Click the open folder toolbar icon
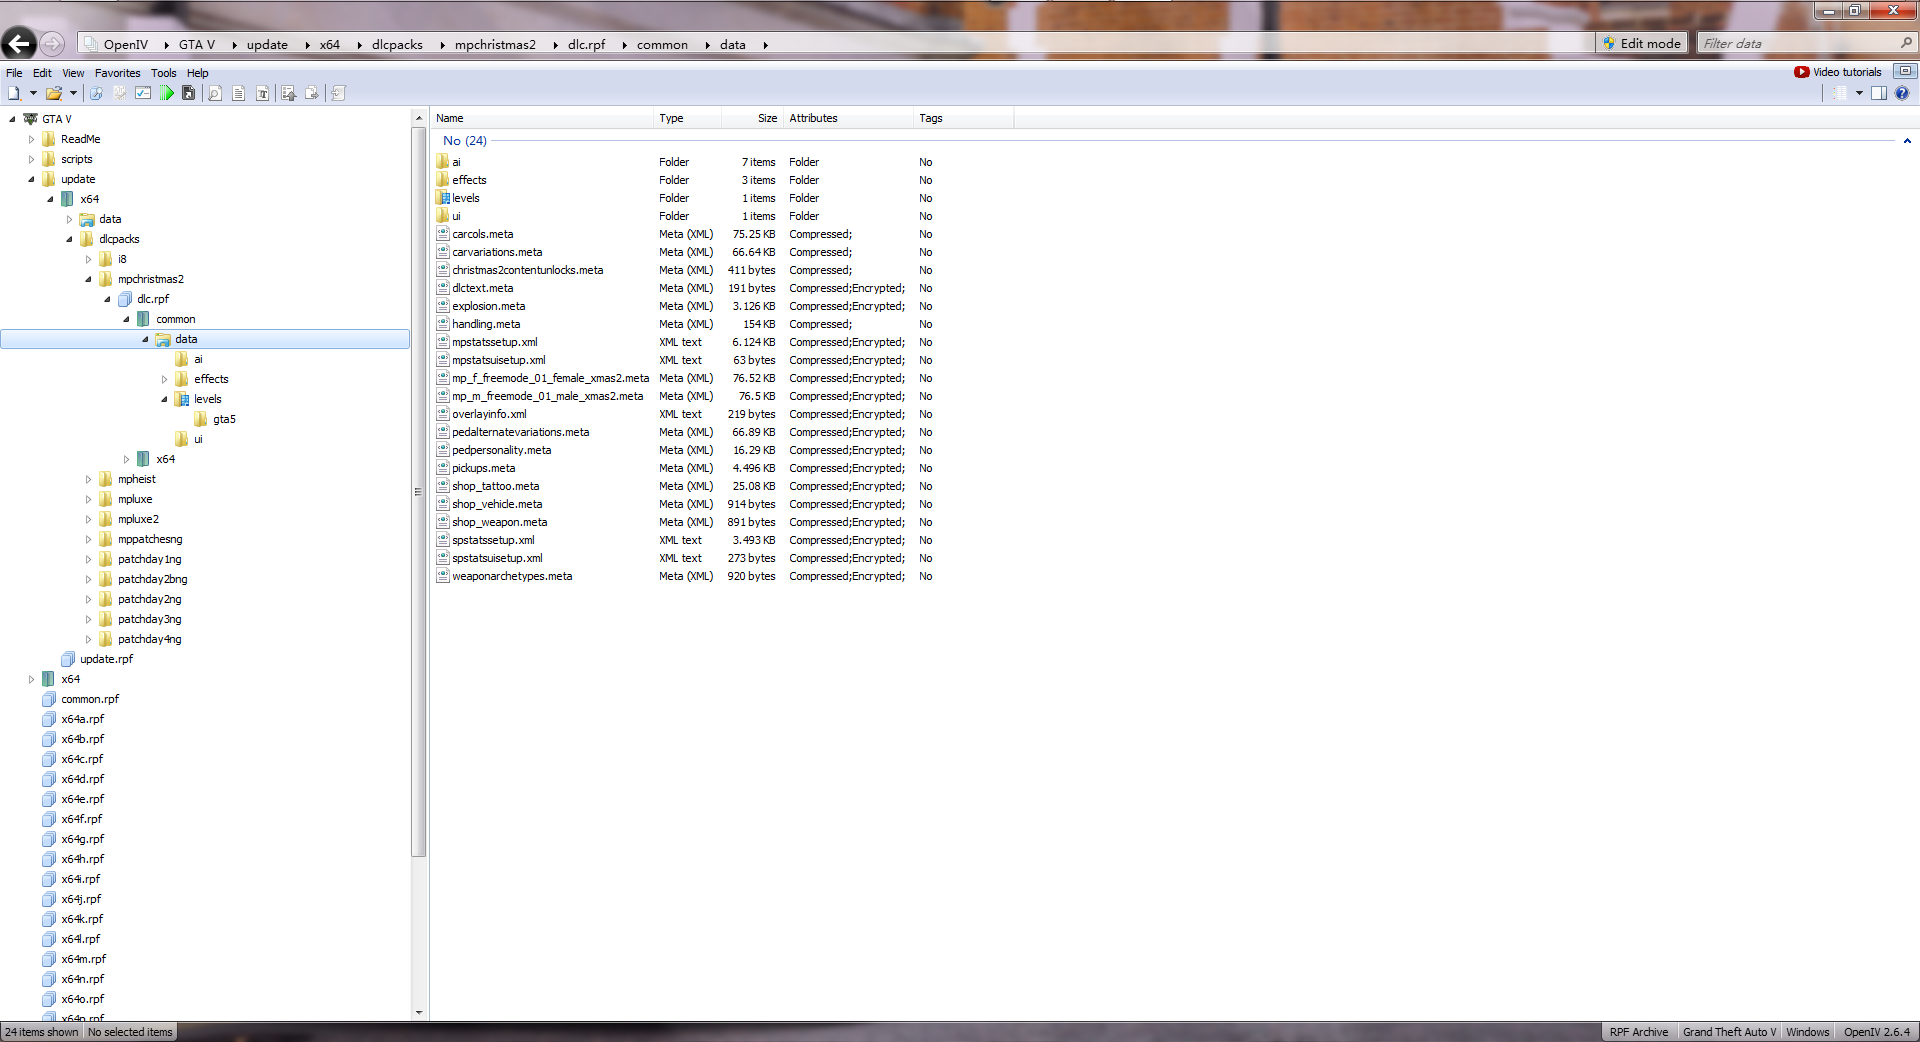The width and height of the screenshot is (1920, 1042). [x=54, y=93]
